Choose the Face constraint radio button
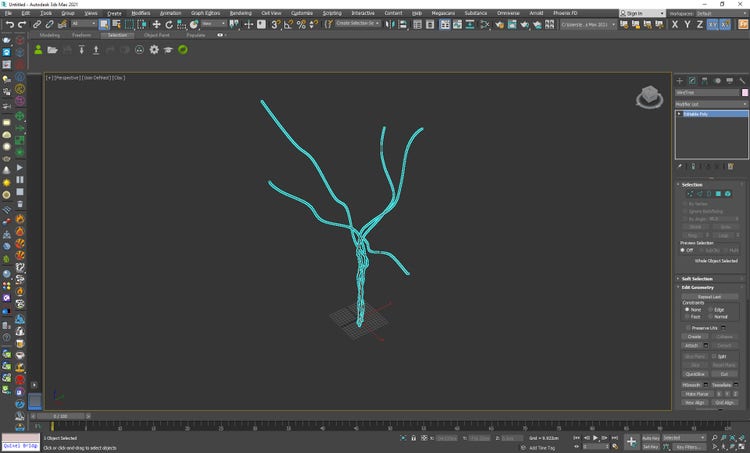750x453 pixels. pos(686,316)
